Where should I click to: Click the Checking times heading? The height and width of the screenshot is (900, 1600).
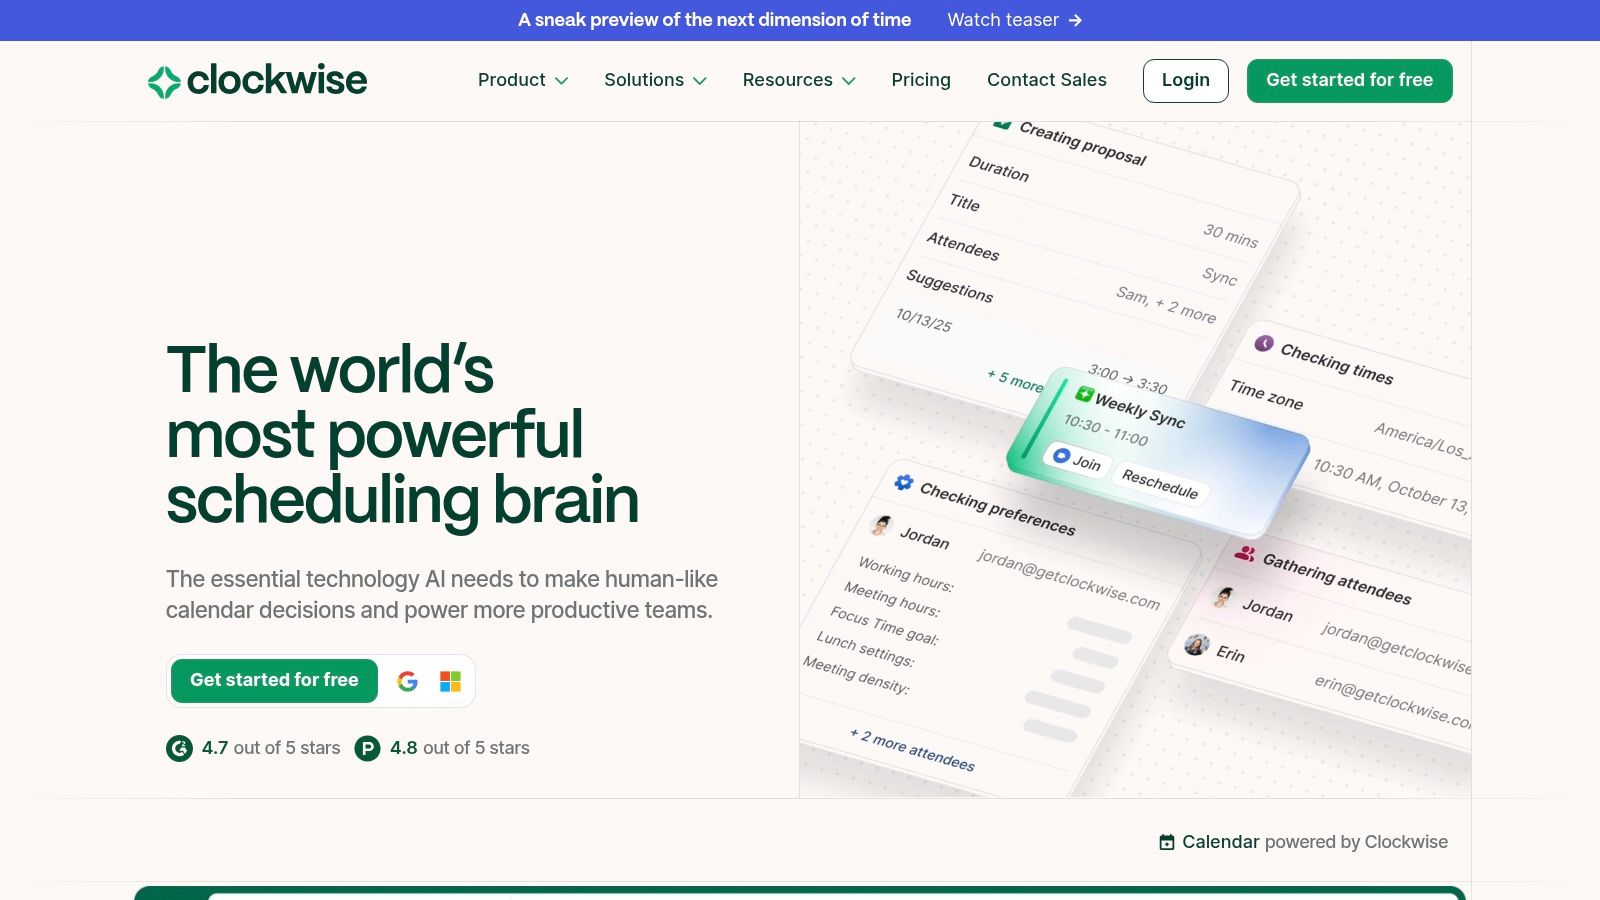click(1337, 364)
